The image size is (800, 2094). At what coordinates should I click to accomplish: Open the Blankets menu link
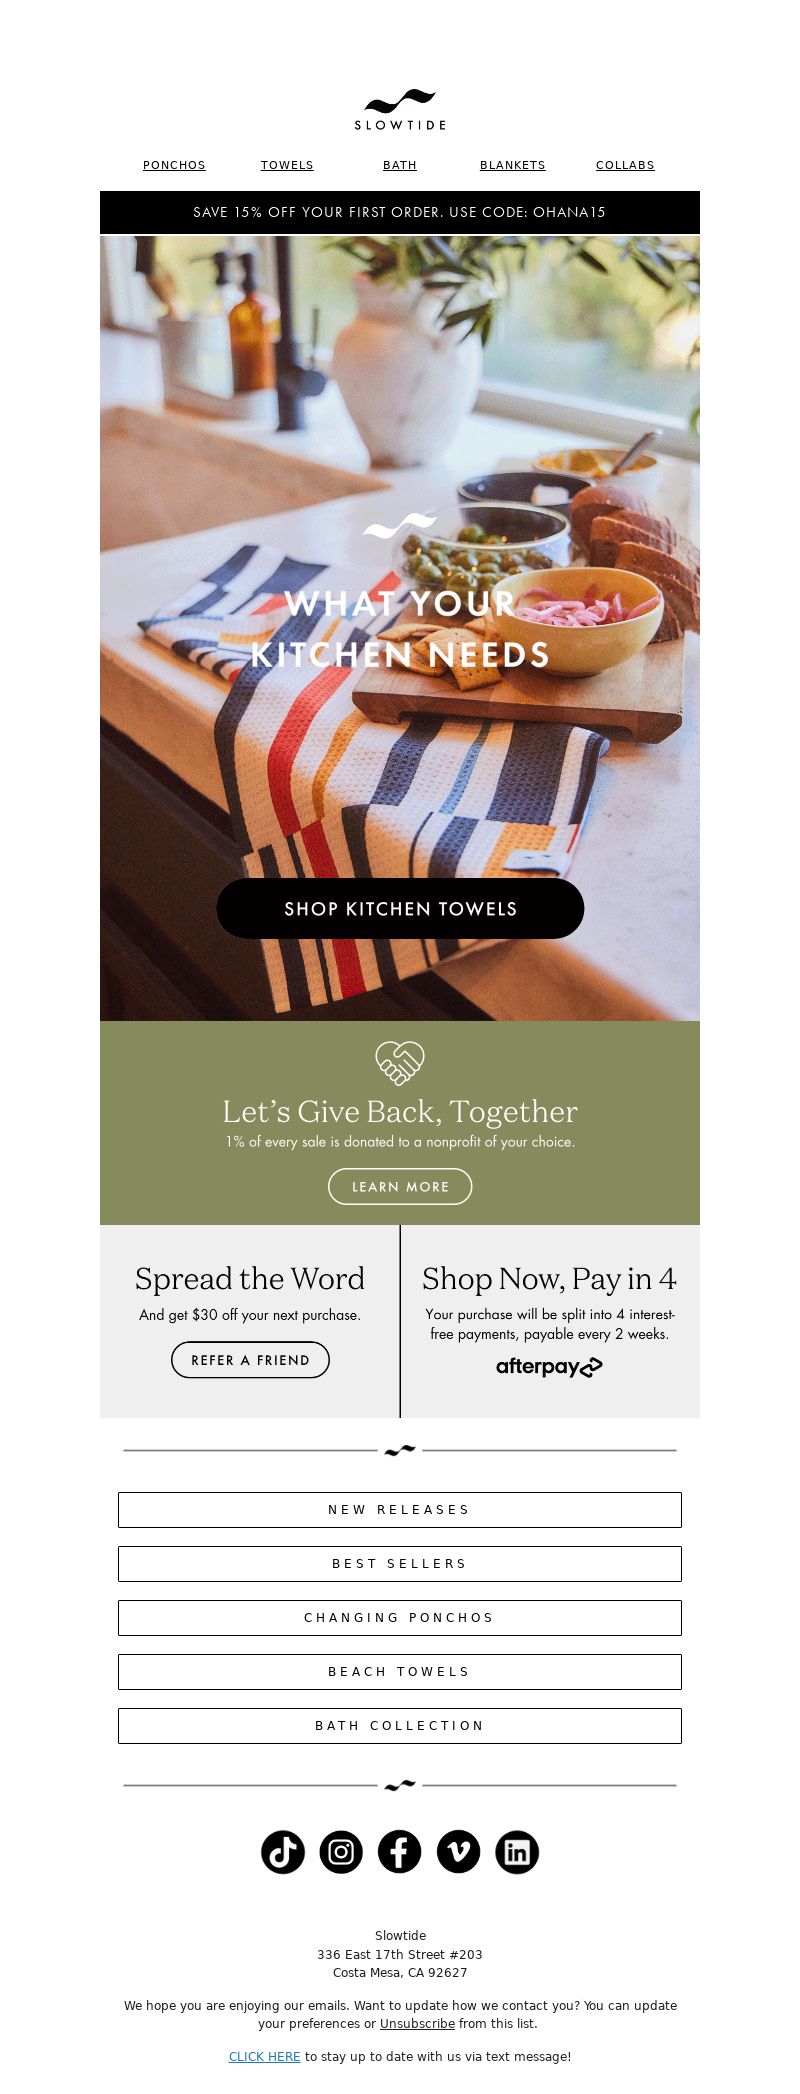(513, 165)
